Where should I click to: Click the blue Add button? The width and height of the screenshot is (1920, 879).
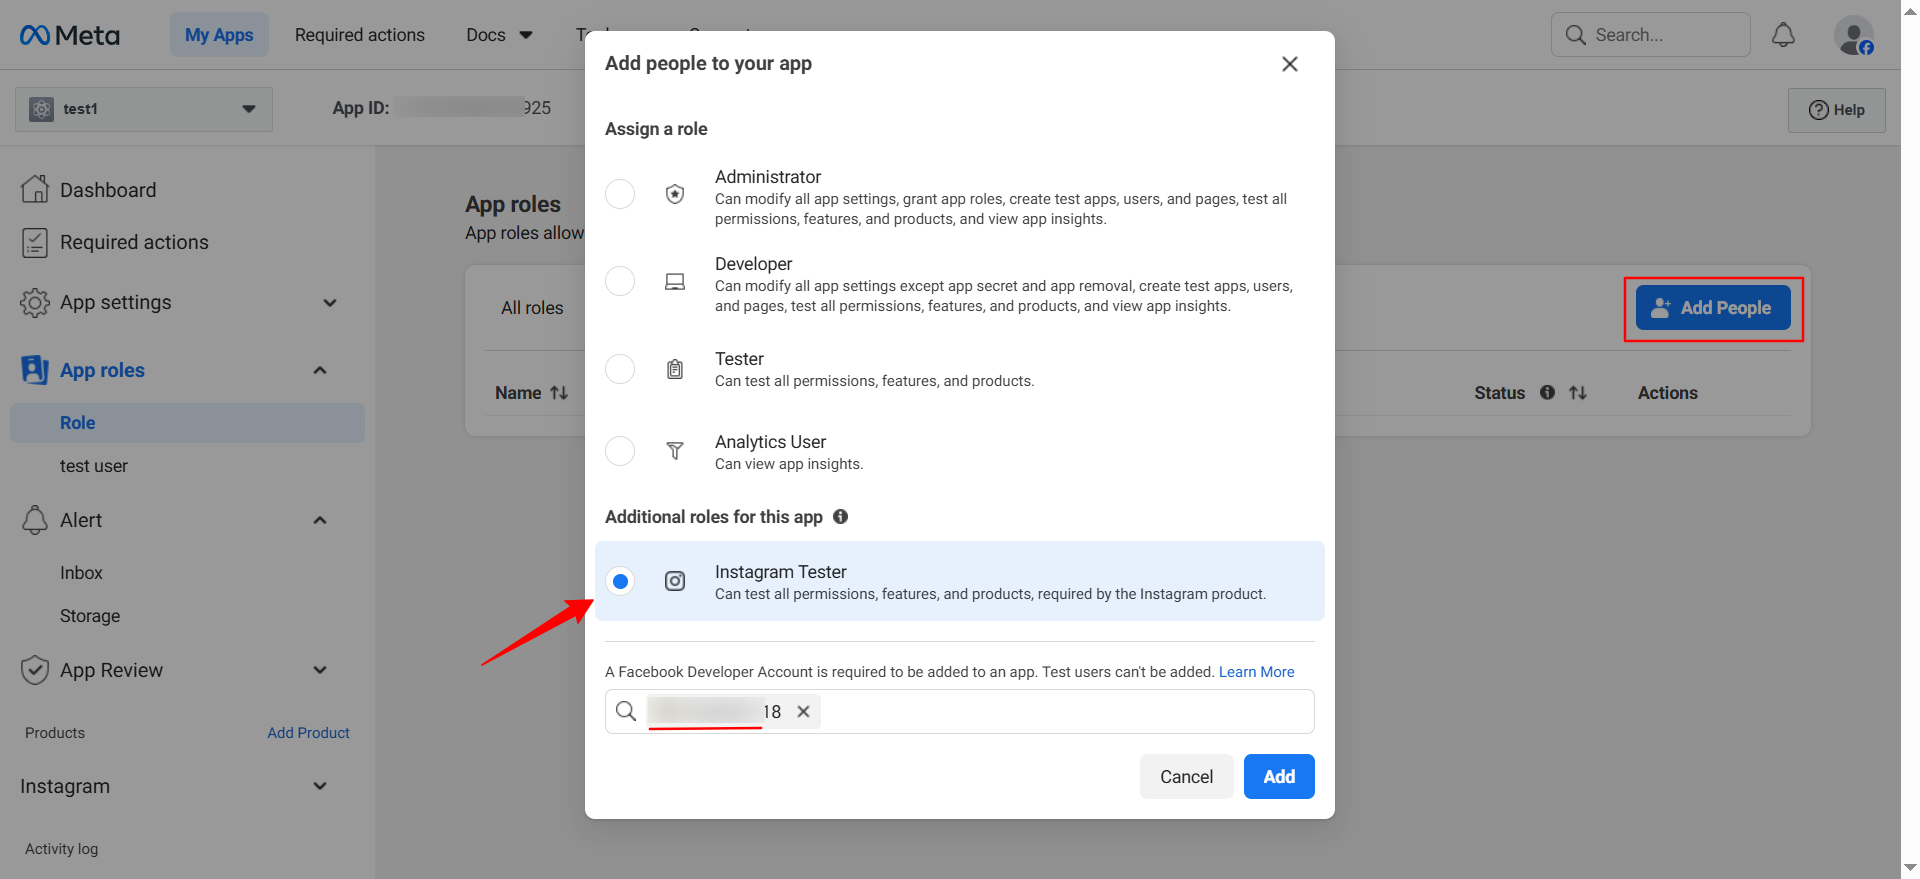click(x=1278, y=777)
